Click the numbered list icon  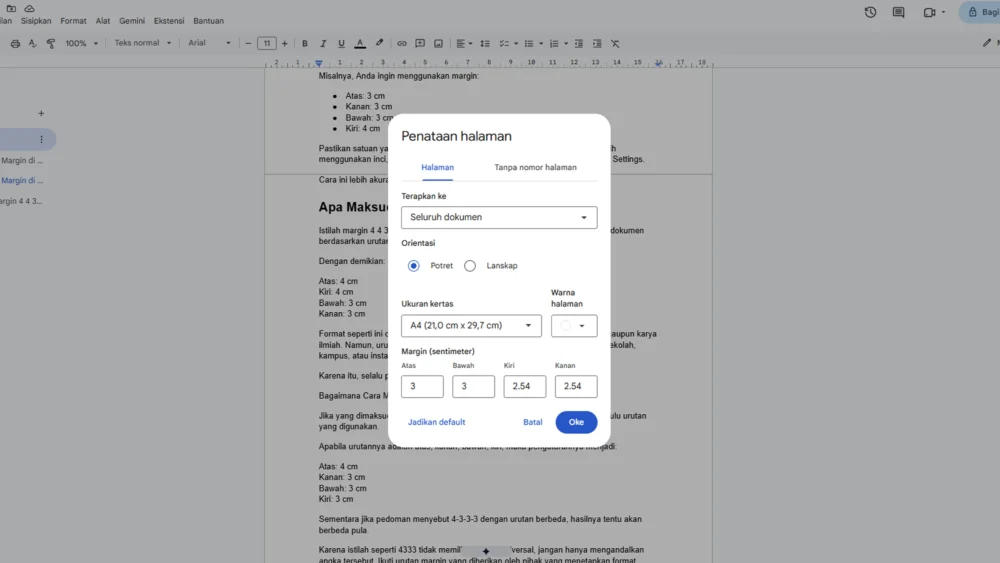point(554,43)
